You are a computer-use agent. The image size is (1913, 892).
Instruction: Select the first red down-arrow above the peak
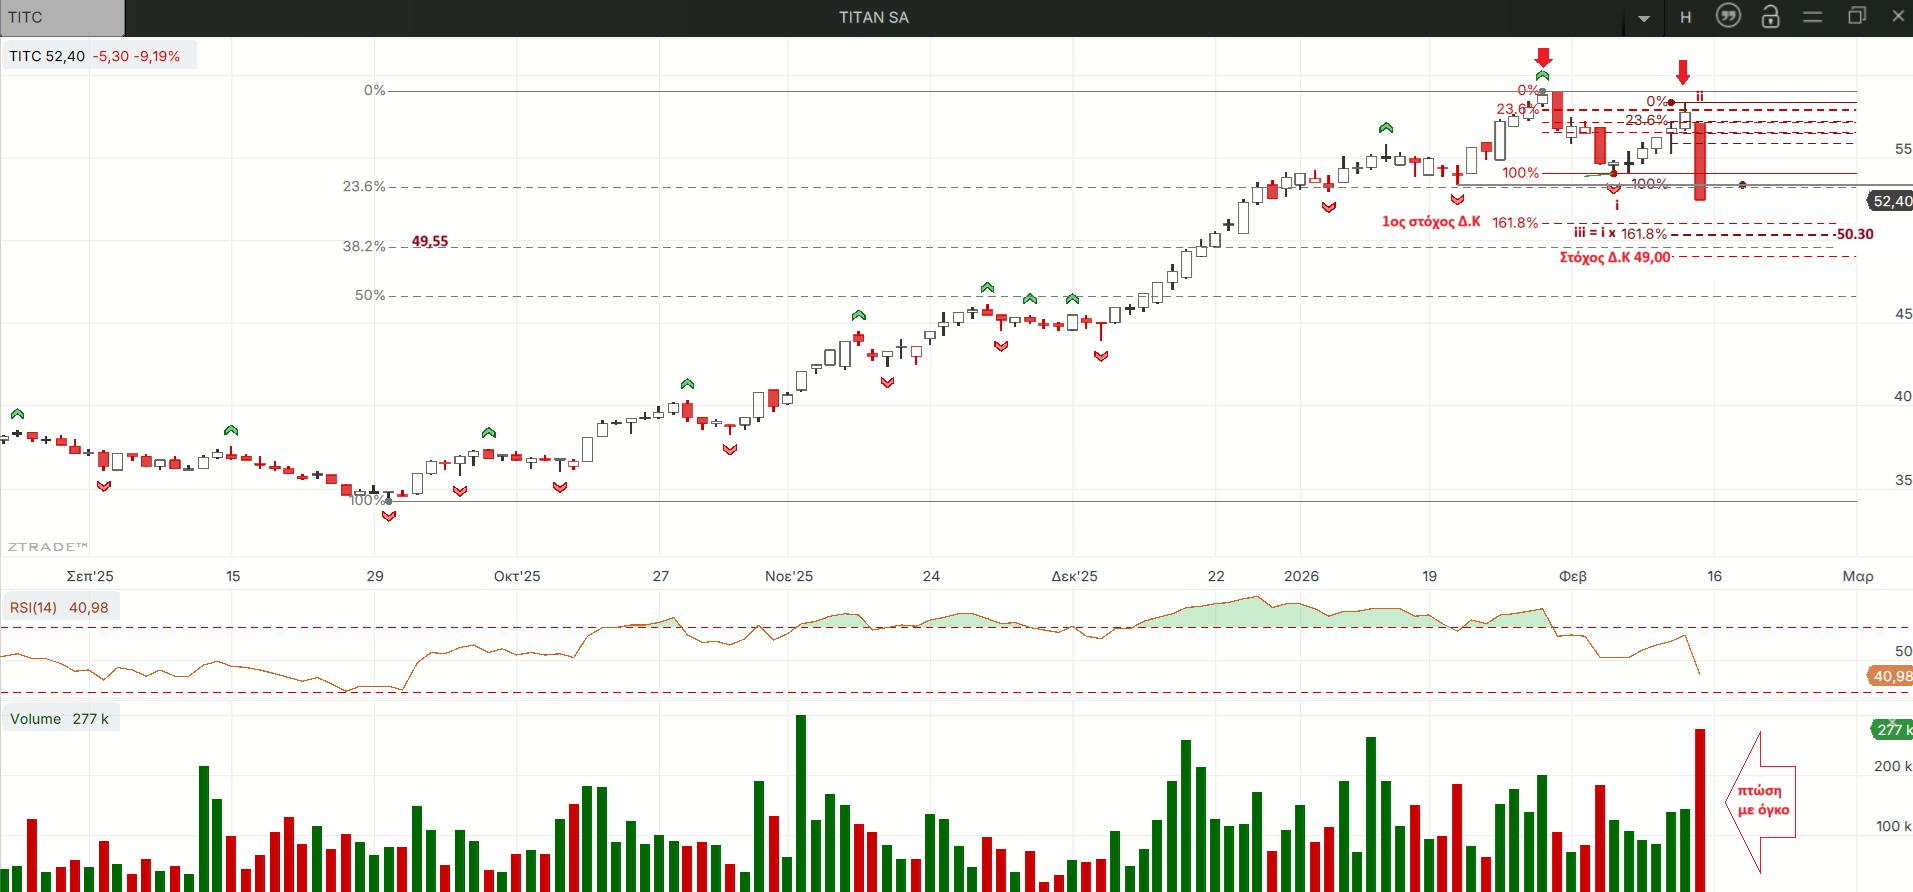tap(1544, 57)
